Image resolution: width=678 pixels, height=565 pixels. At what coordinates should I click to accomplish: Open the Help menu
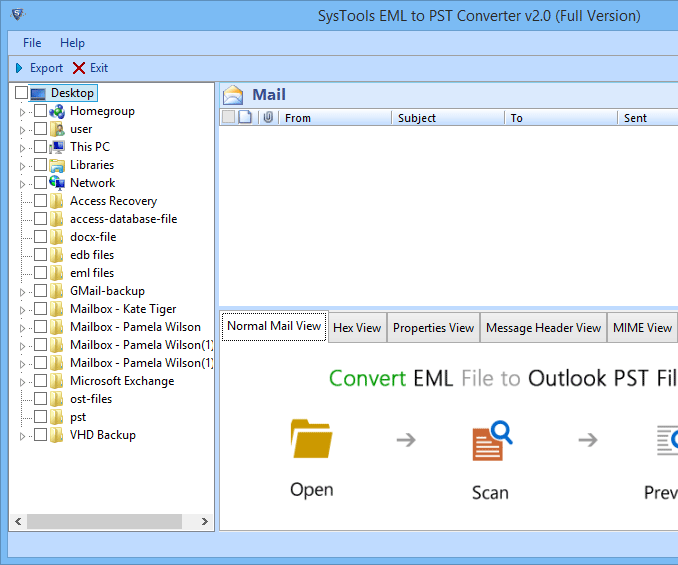[72, 43]
